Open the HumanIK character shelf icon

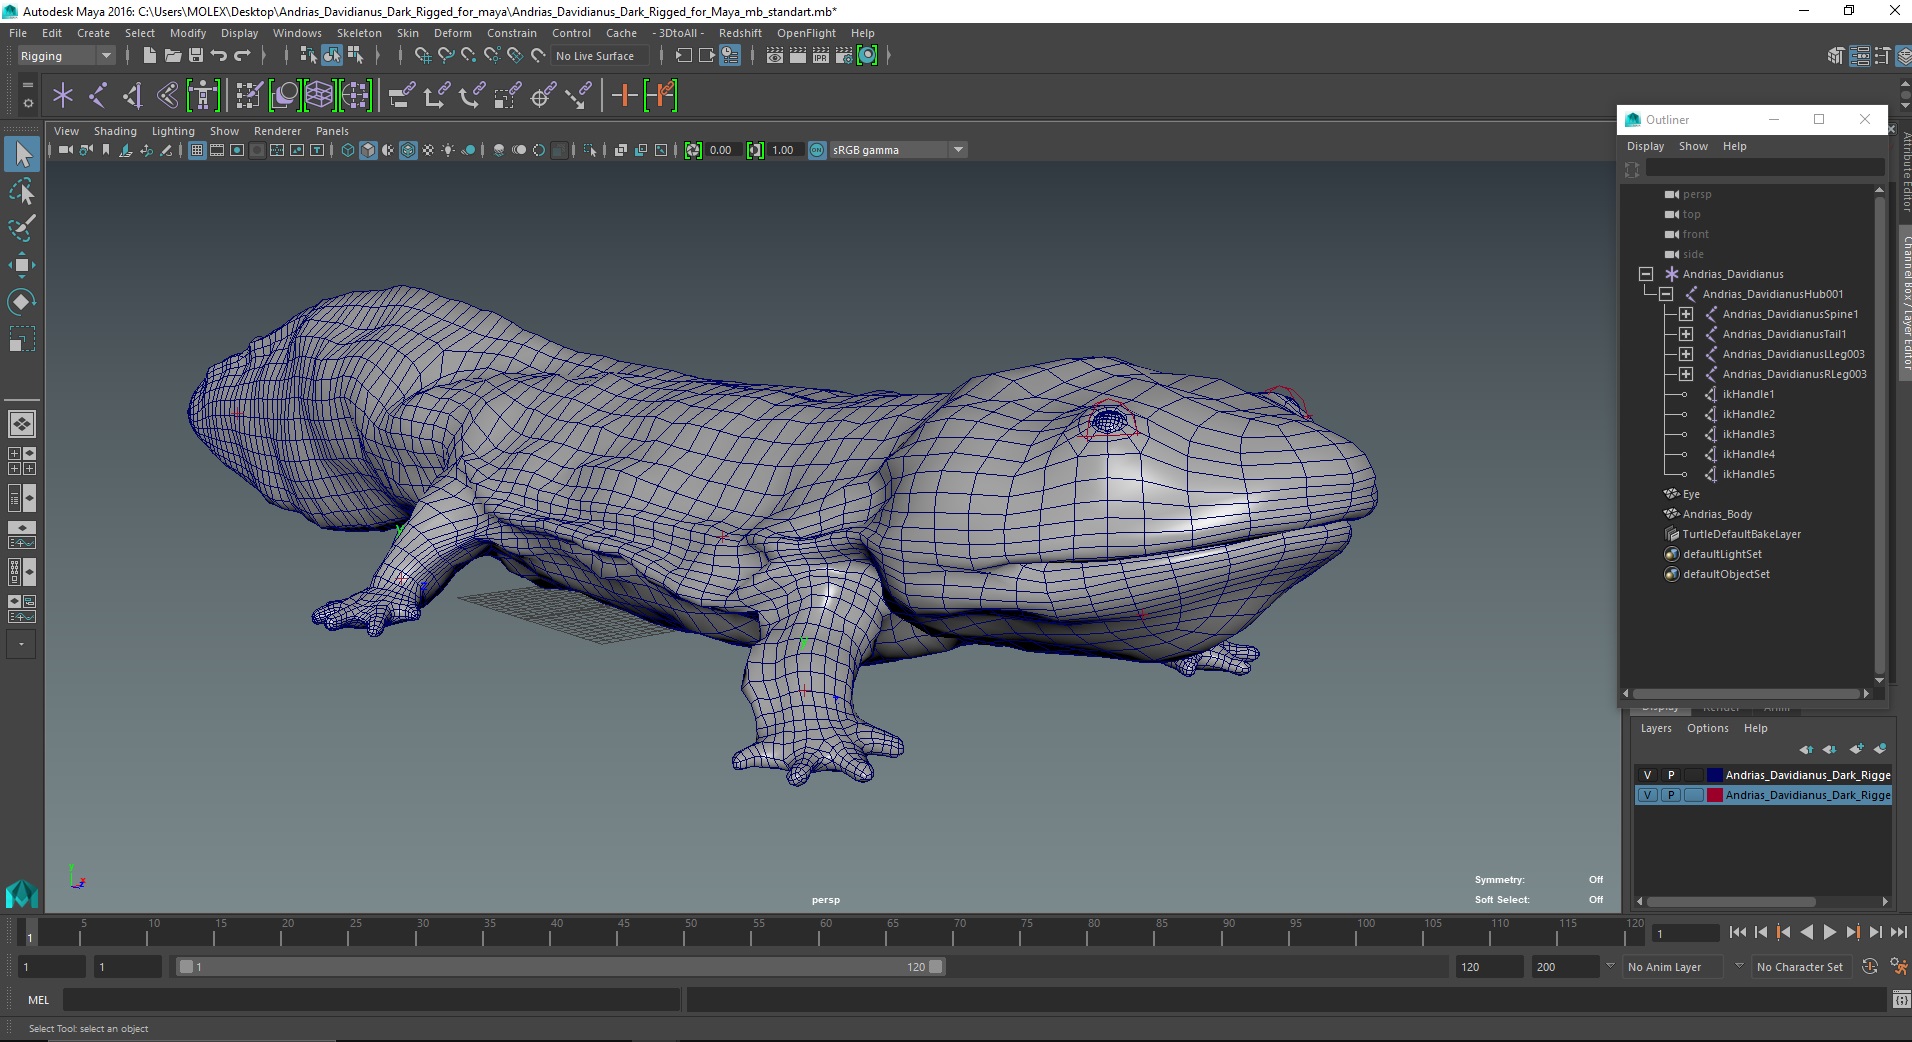pyautogui.click(x=203, y=96)
